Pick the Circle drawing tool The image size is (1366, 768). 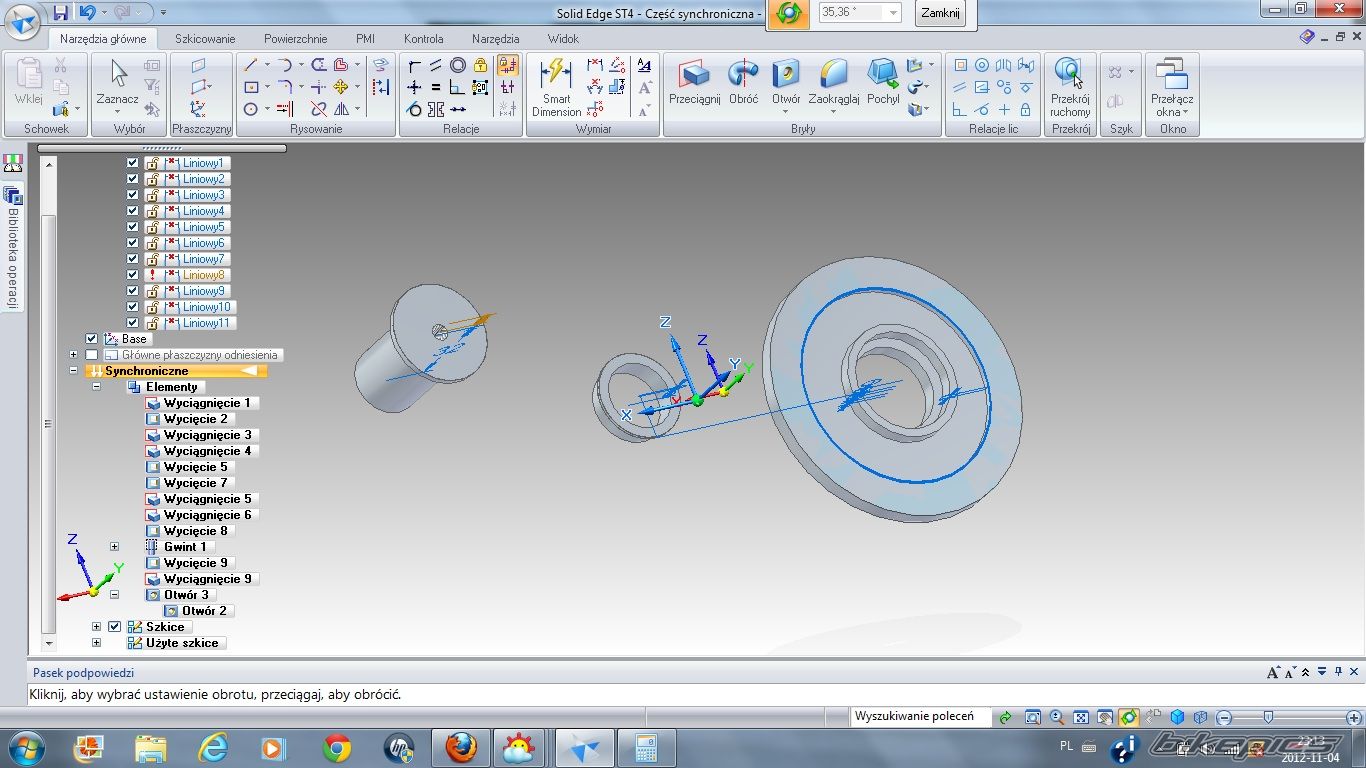pyautogui.click(x=251, y=109)
